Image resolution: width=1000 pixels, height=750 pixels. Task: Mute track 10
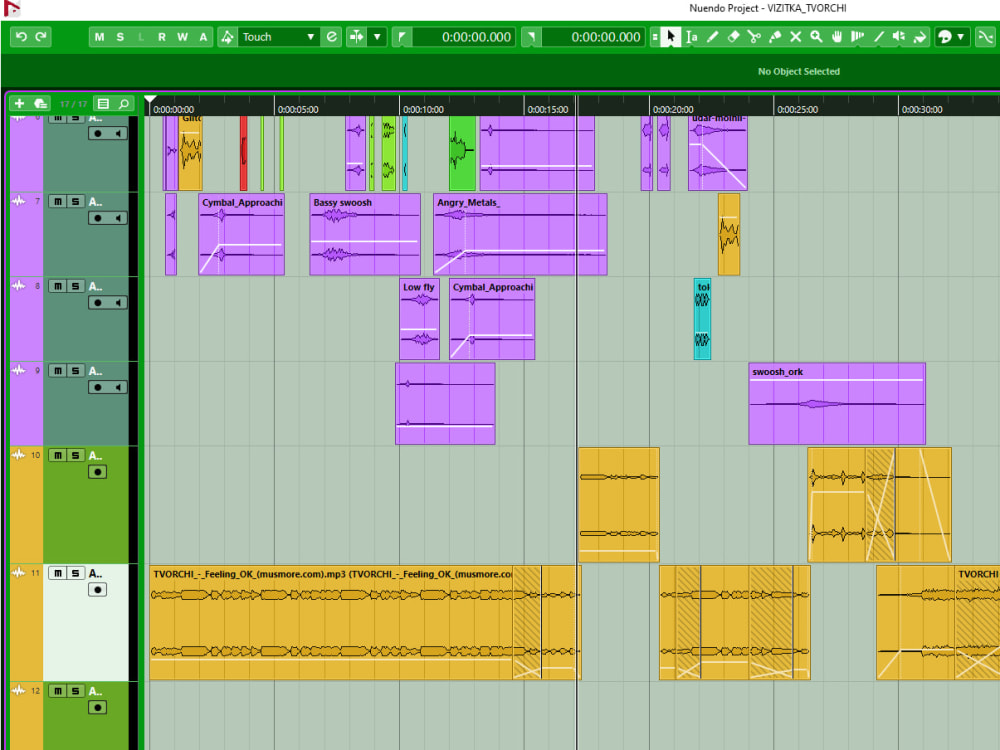(58, 455)
